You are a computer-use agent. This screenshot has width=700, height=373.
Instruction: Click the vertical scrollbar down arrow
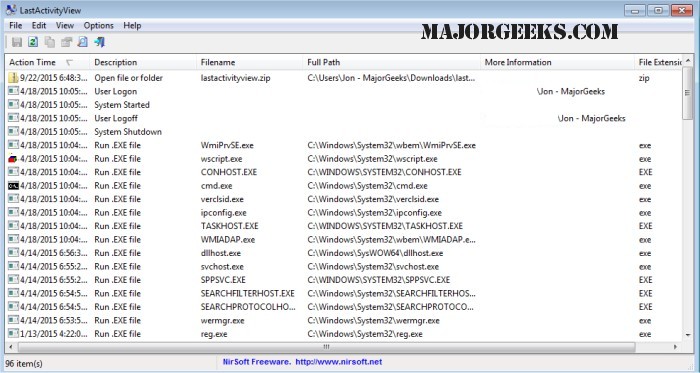pyautogui.click(x=688, y=335)
